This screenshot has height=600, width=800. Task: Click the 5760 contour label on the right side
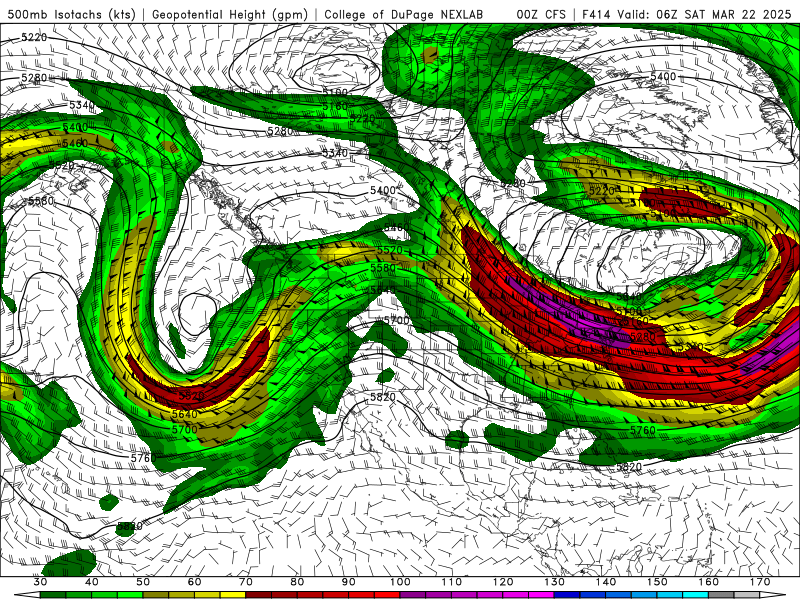pyautogui.click(x=643, y=430)
